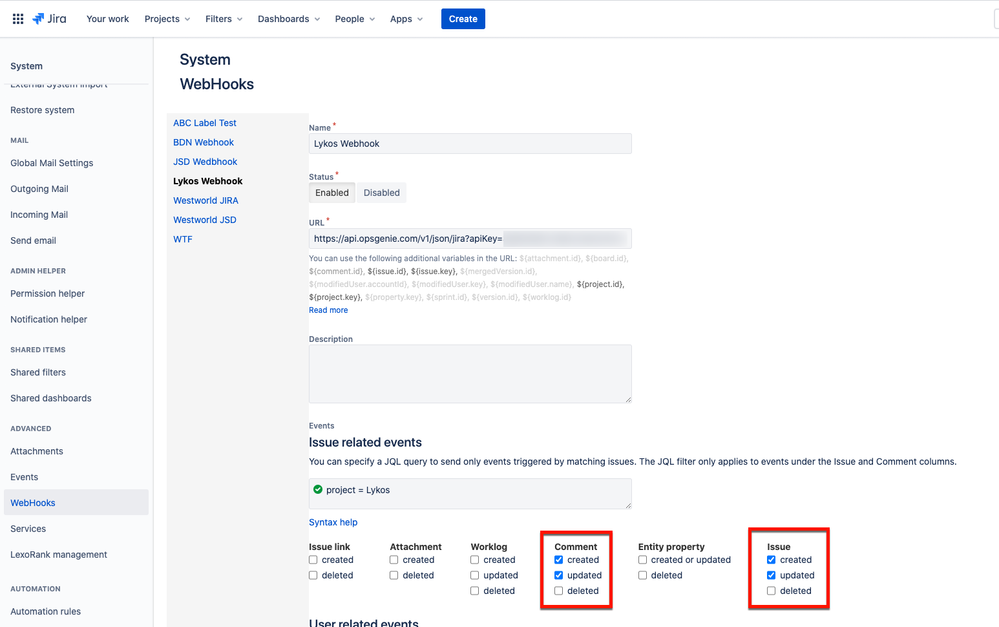Screen dimensions: 999x627
Task: Toggle Worklog created checkbox
Action: pos(475,560)
